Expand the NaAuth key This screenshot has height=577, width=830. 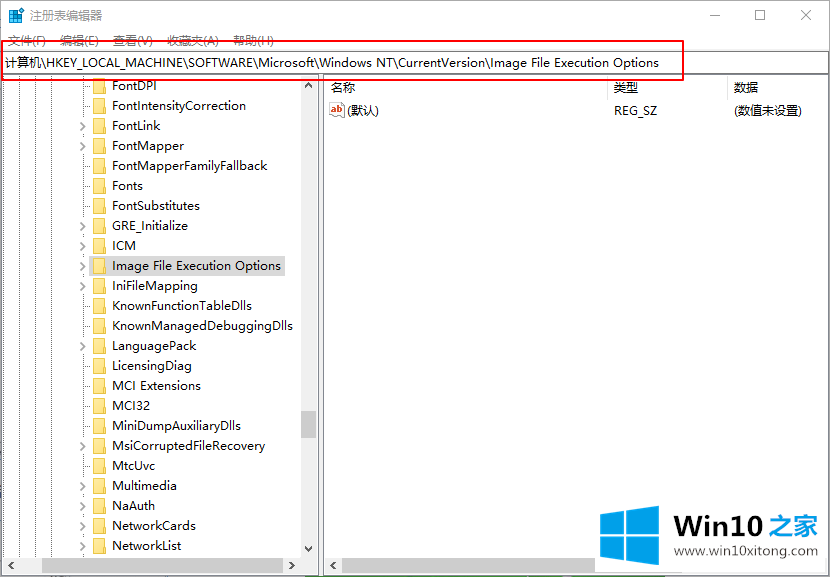pyautogui.click(x=82, y=506)
